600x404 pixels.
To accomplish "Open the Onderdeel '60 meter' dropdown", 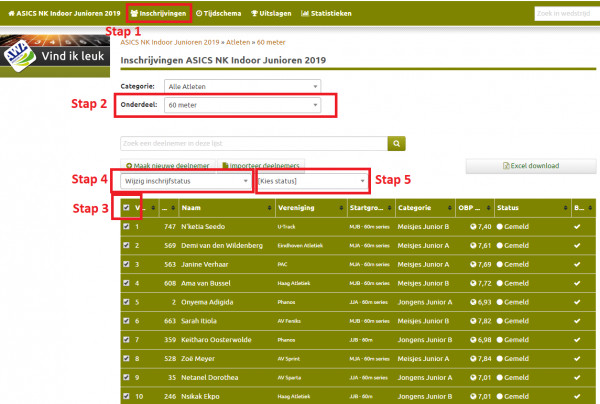I will tap(243, 105).
